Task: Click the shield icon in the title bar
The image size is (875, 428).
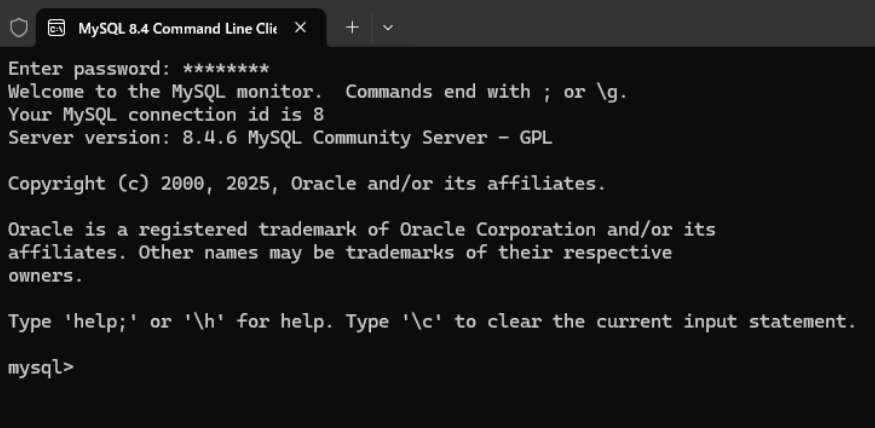Action: [x=18, y=27]
